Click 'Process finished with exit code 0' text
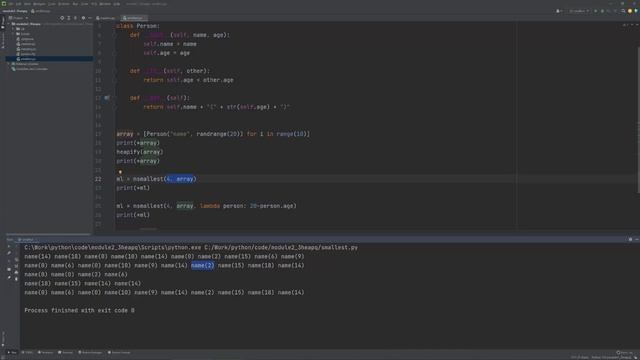The image size is (640, 360). [79, 310]
